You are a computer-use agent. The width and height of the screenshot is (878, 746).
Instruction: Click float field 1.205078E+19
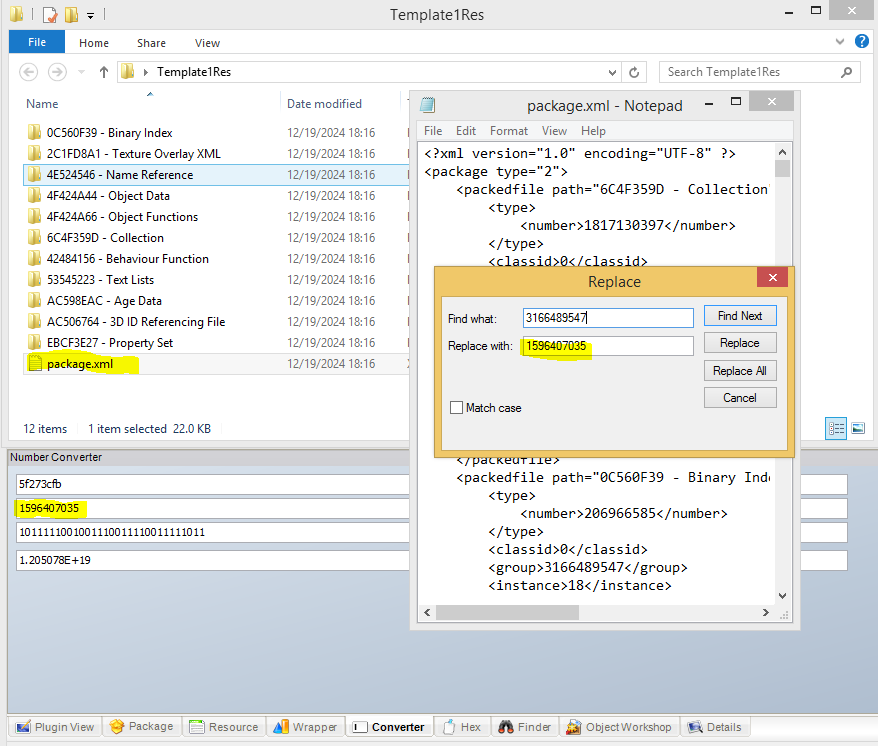click(x=213, y=560)
